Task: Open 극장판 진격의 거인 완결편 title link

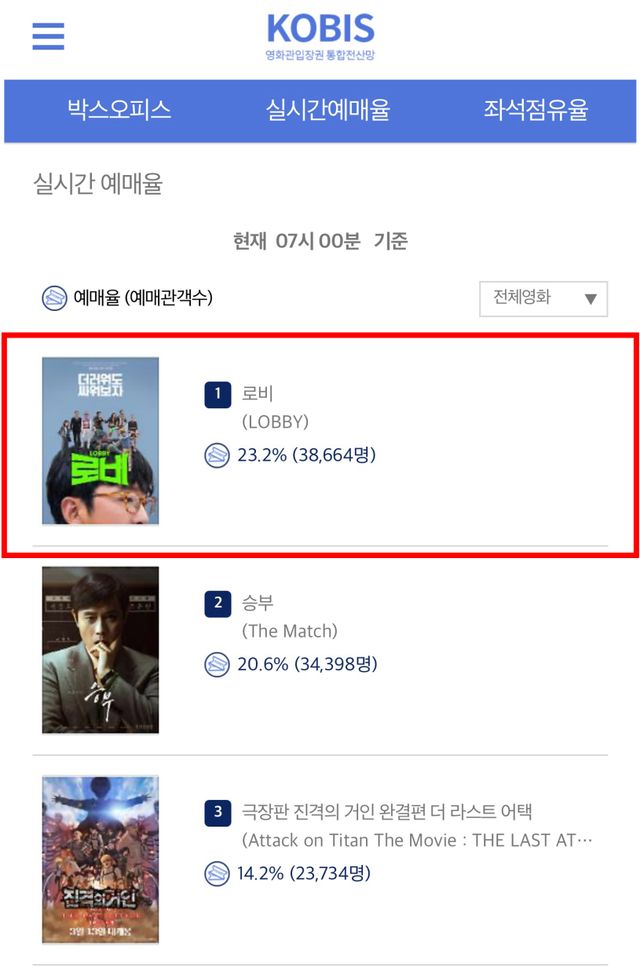Action: tap(387, 812)
